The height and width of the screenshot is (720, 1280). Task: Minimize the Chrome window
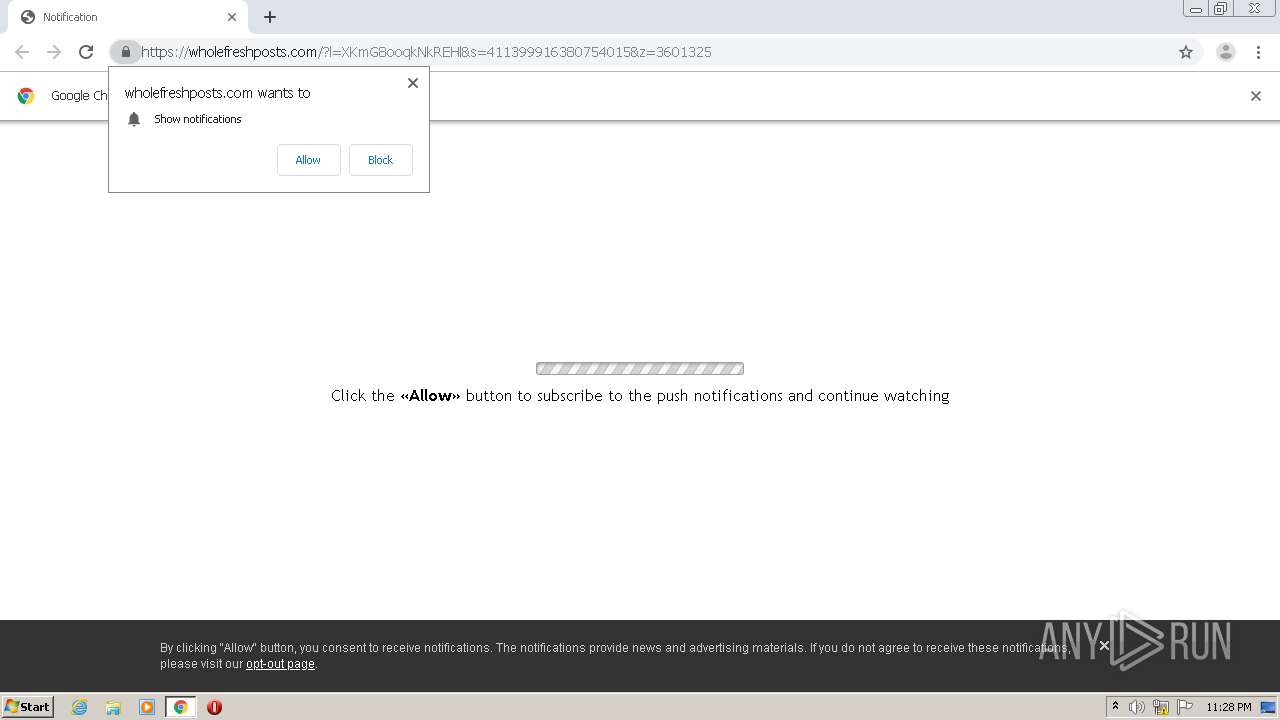[1196, 9]
